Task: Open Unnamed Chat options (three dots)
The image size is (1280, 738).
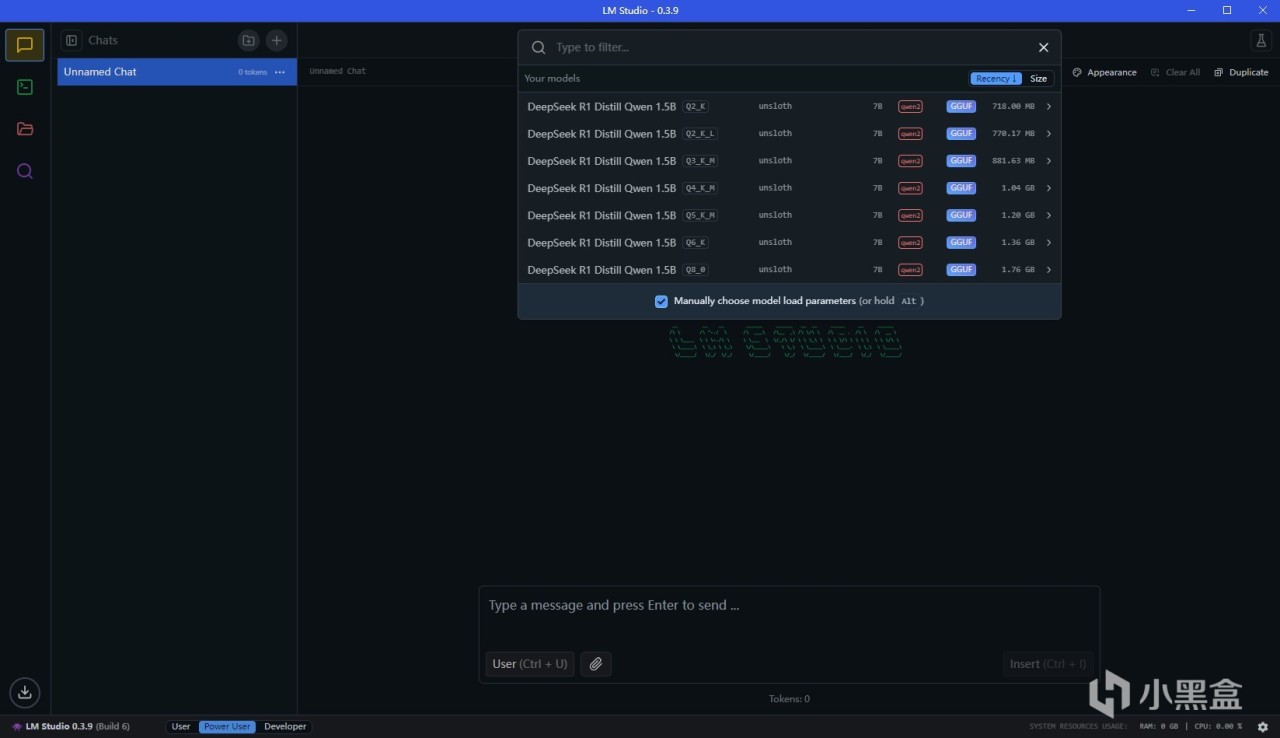Action: coord(280,72)
